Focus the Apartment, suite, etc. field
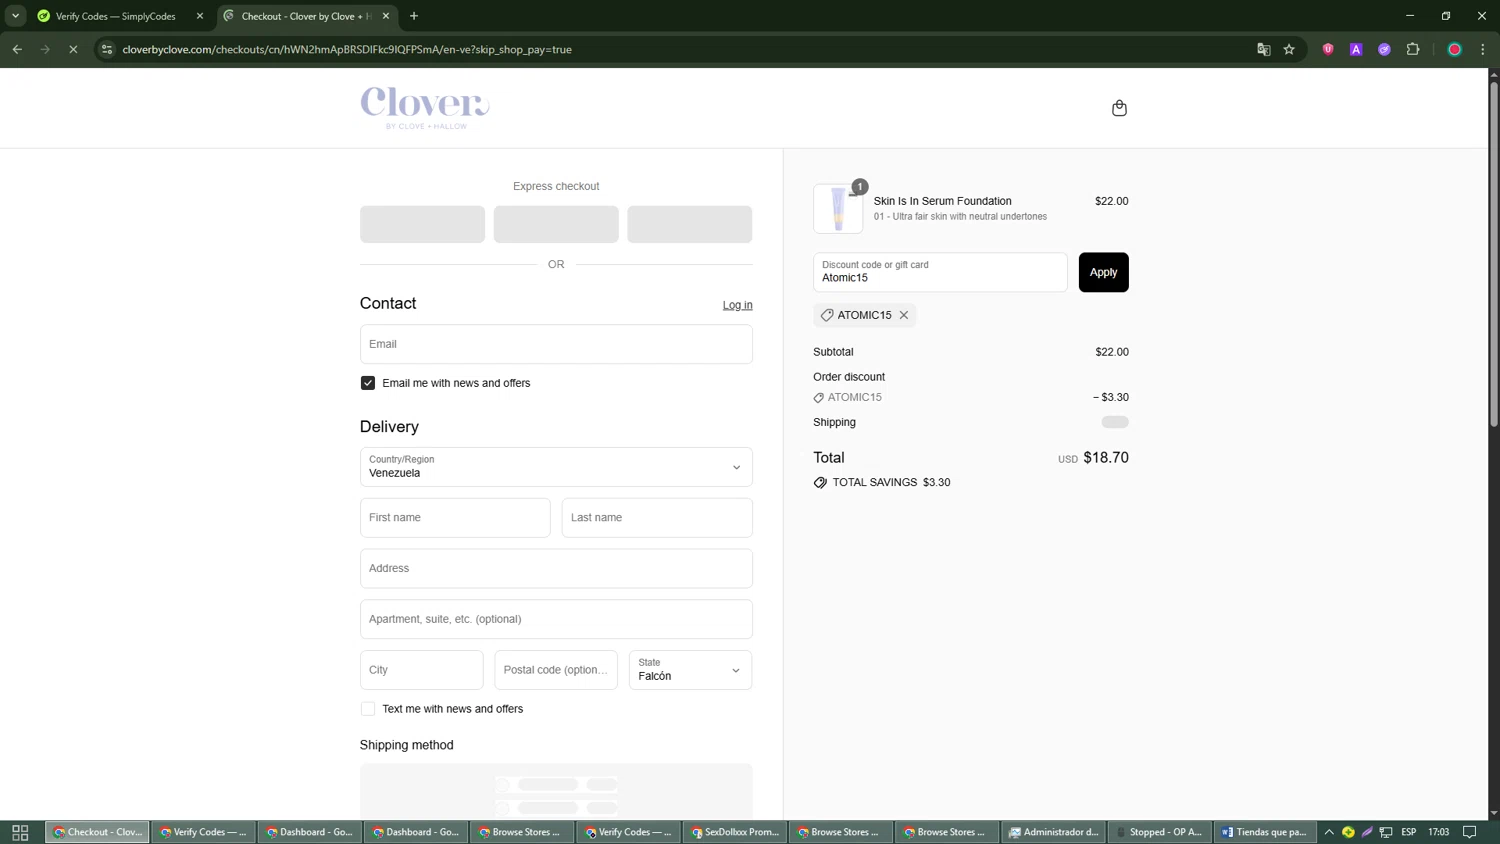This screenshot has height=844, width=1500. point(556,619)
